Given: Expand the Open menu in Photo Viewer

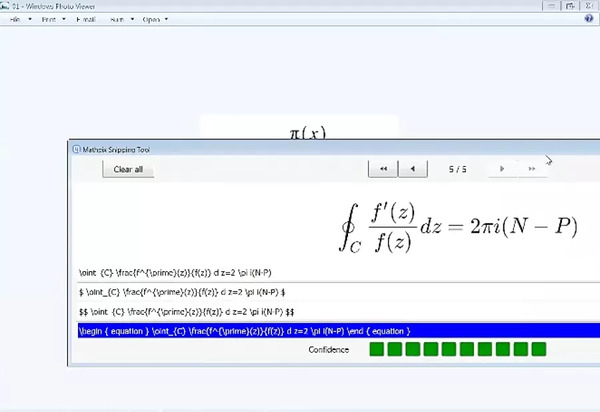Looking at the screenshot, I should point(151,19).
